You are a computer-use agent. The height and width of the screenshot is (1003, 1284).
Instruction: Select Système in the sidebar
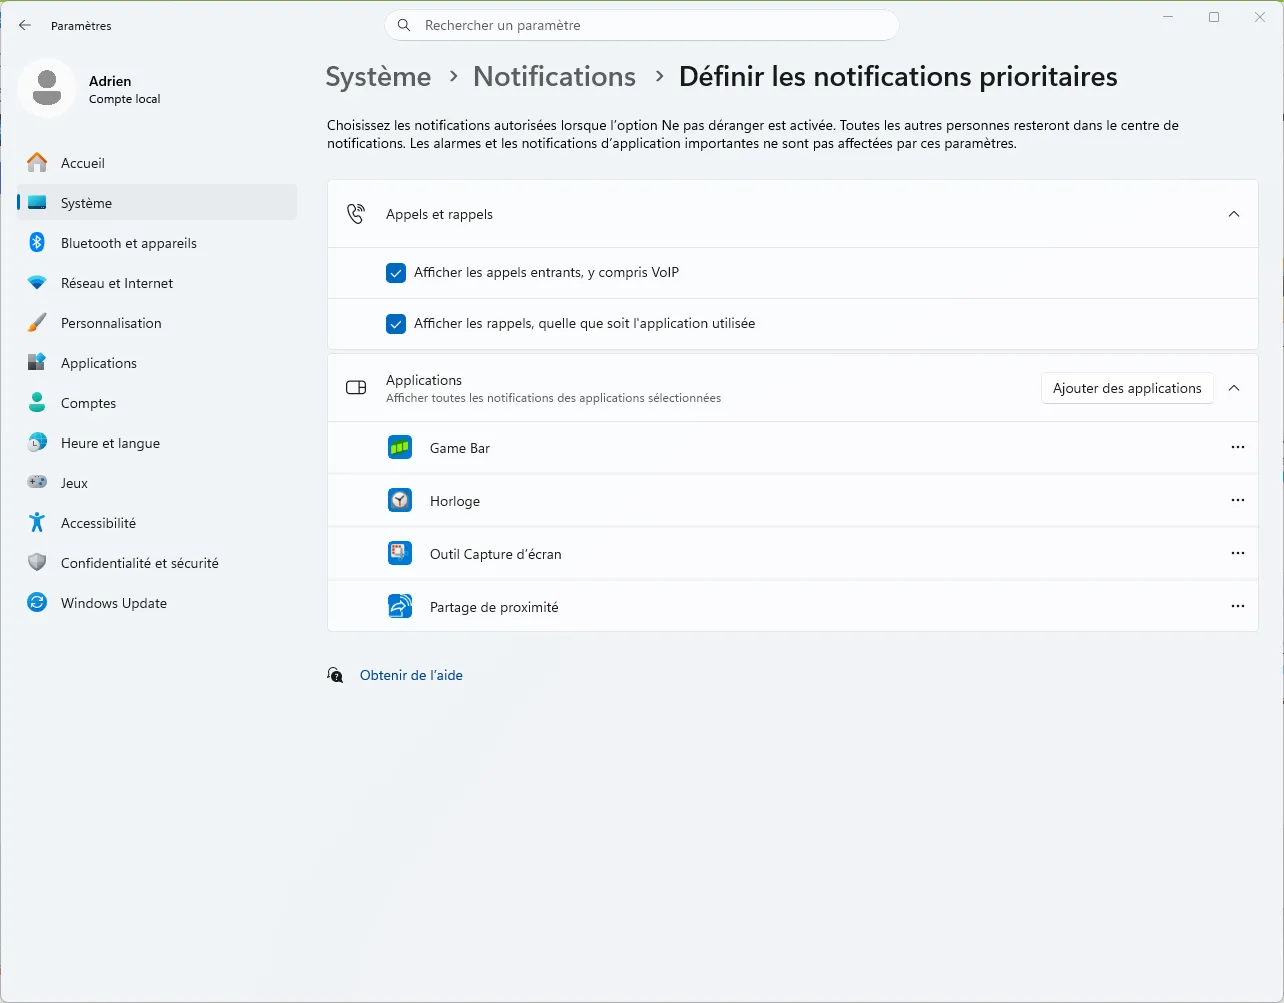(157, 202)
